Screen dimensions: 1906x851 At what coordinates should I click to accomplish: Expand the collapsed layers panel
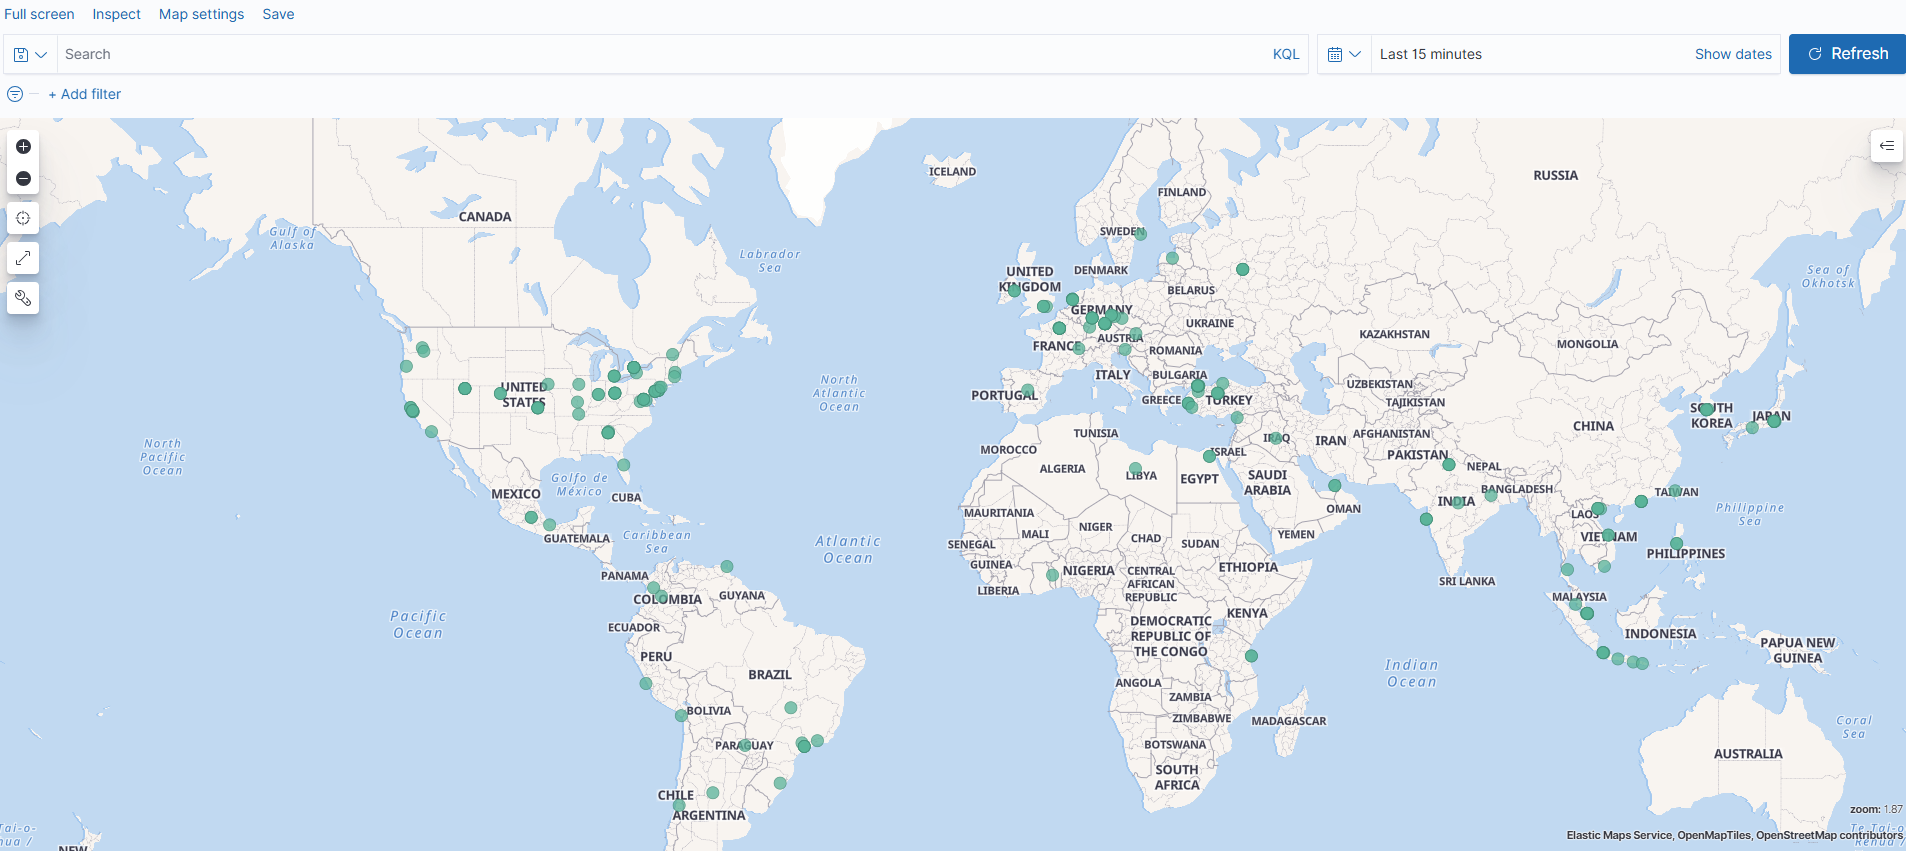click(1886, 146)
